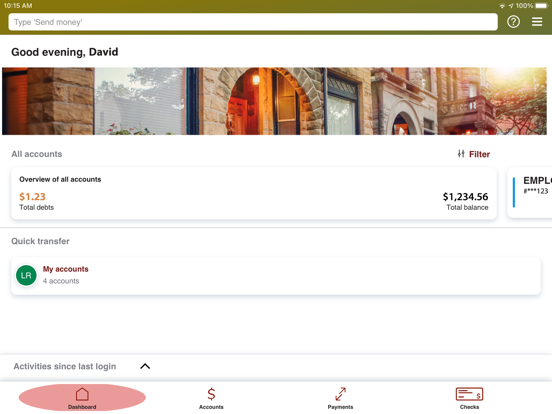Open the help question mark icon
Screen dimensions: 552x414
(x=513, y=22)
